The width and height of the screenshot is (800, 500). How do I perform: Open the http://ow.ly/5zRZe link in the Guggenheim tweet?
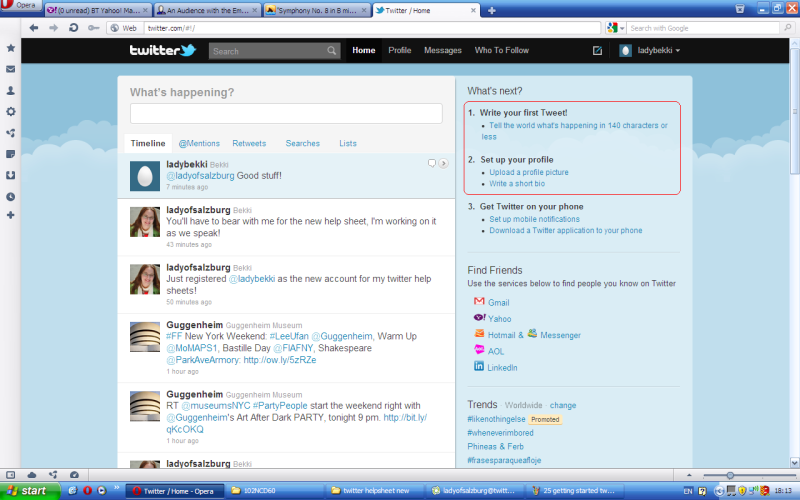280,360
